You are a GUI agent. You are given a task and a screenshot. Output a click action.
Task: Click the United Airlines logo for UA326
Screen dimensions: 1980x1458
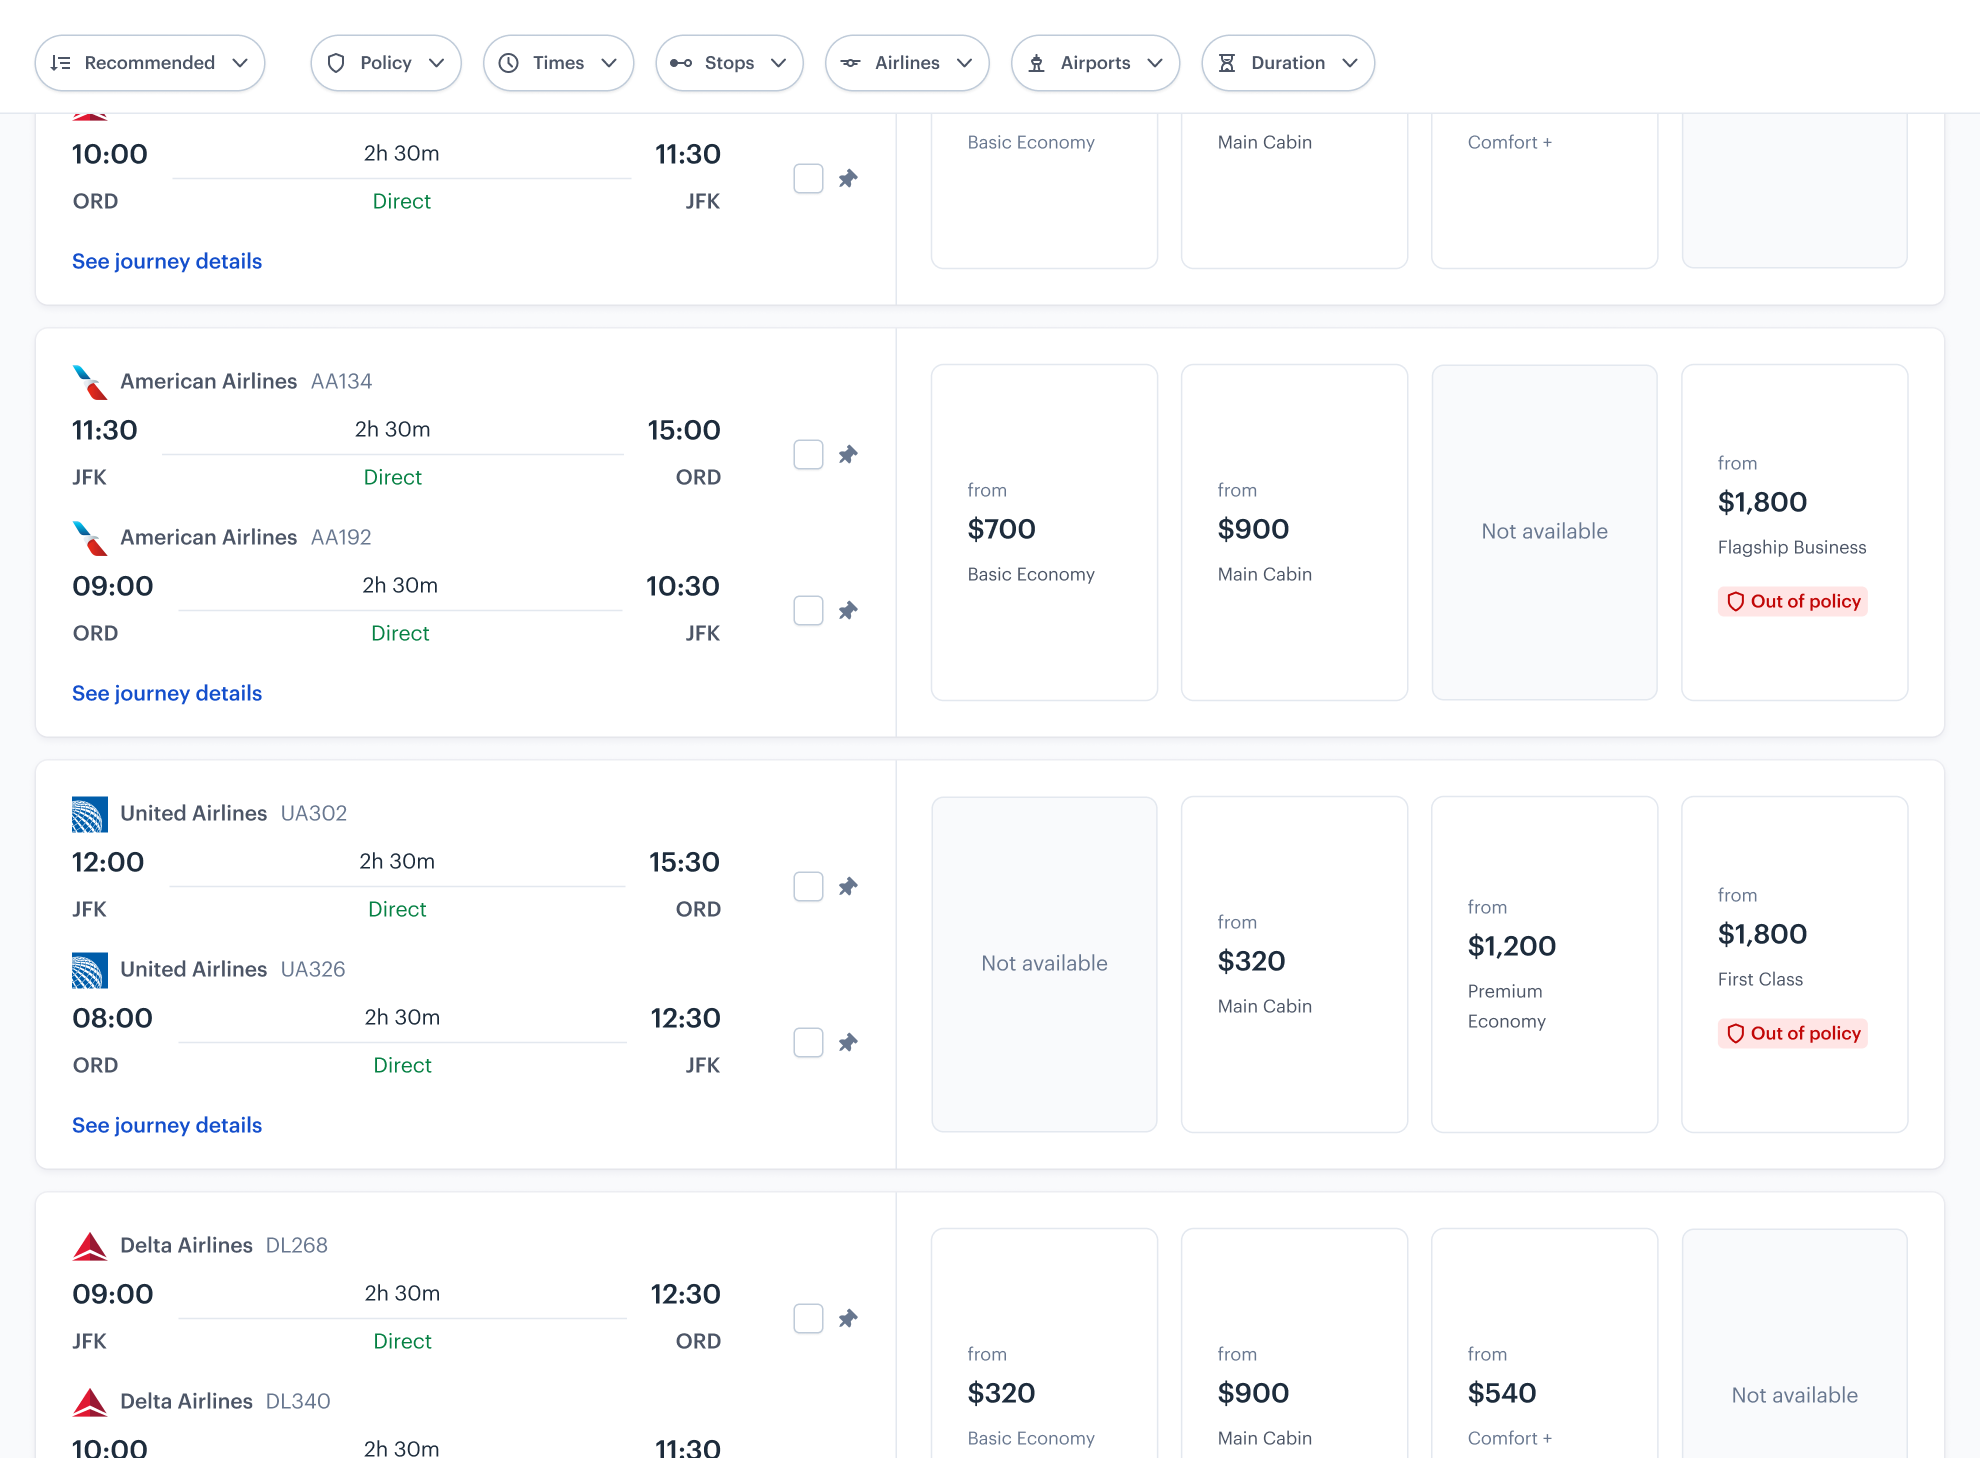coord(90,970)
